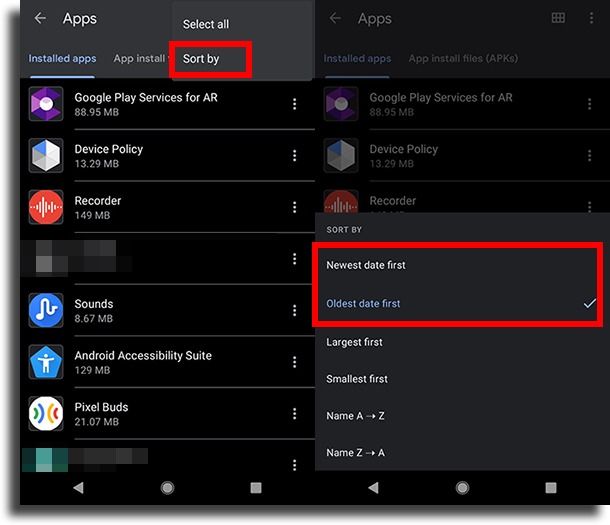
Task: Select the Recorder 149 MB entry in left screen
Action: 168,207
